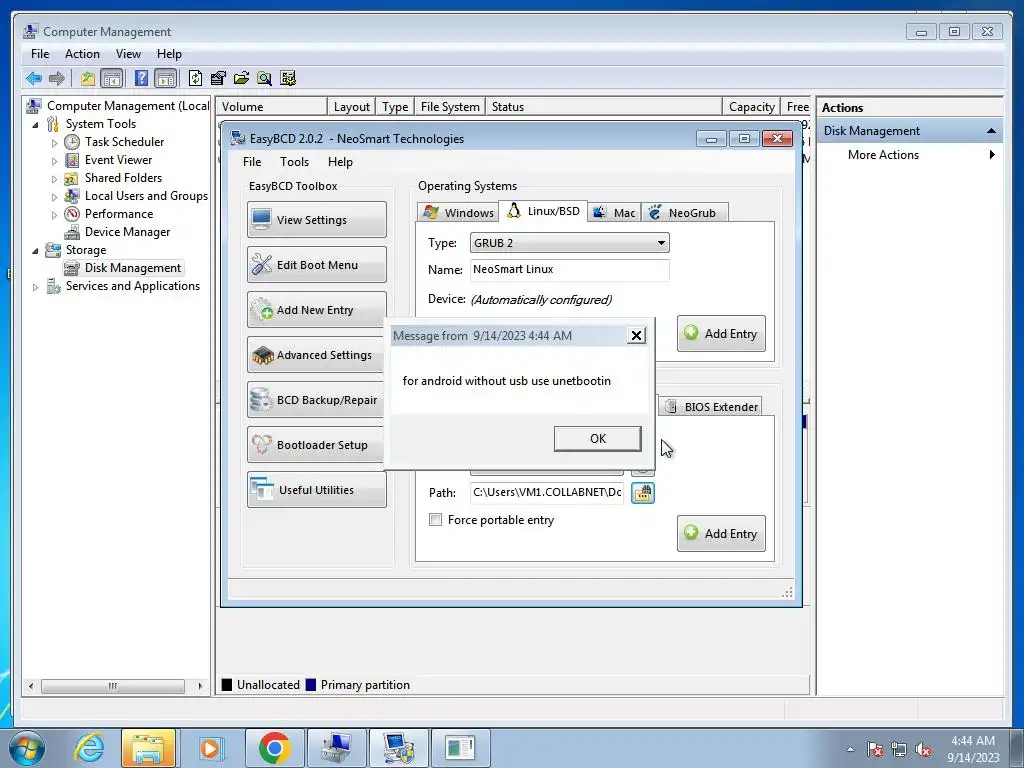This screenshot has height=768, width=1024.
Task: Expand the Event Viewer node
Action: (54, 161)
